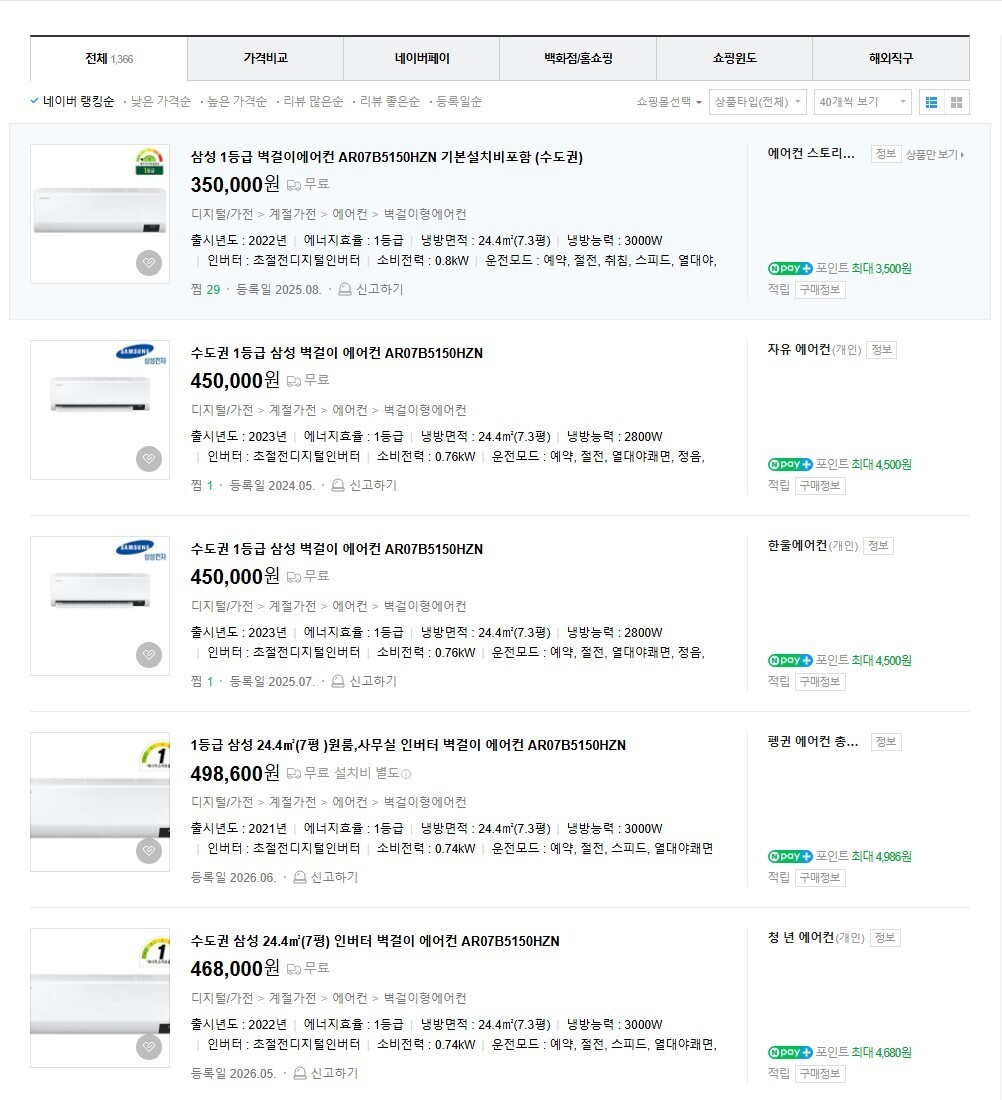Click heart on 468,000원 product image
The width and height of the screenshot is (1002, 1100).
point(149,1047)
